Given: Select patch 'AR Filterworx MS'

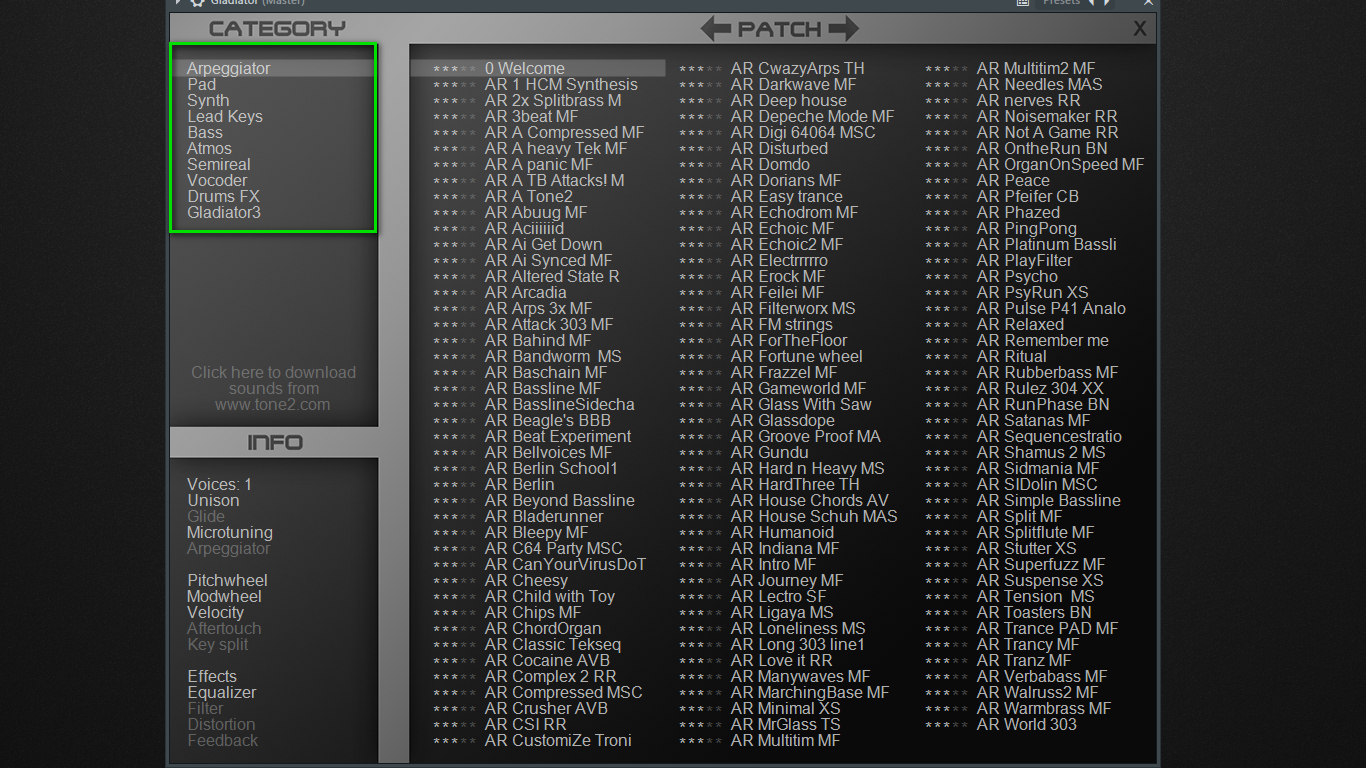Looking at the screenshot, I should coord(793,309).
